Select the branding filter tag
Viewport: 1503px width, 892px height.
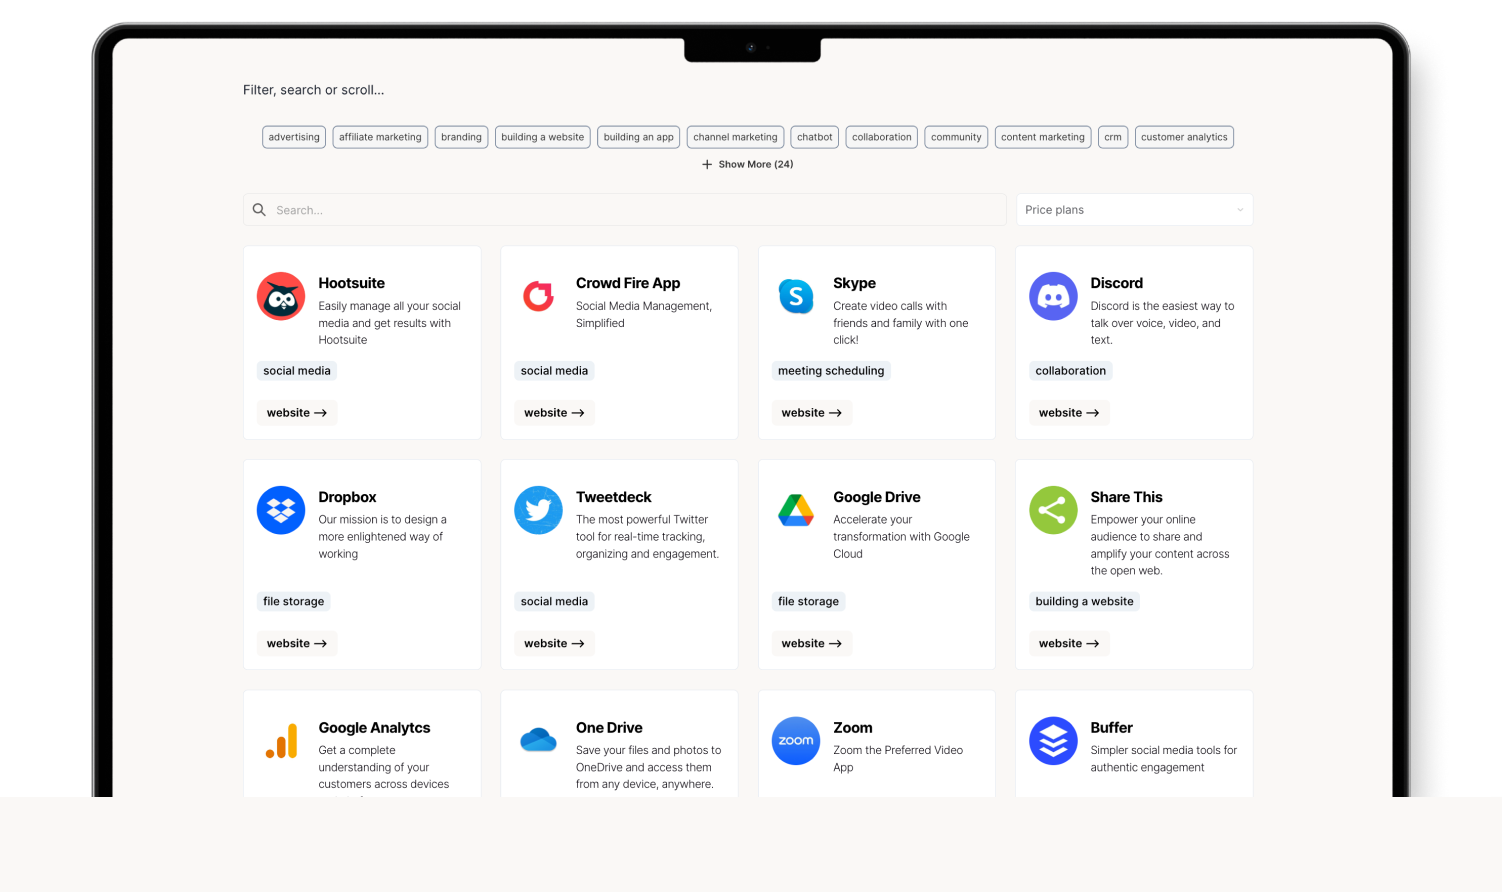click(x=461, y=137)
